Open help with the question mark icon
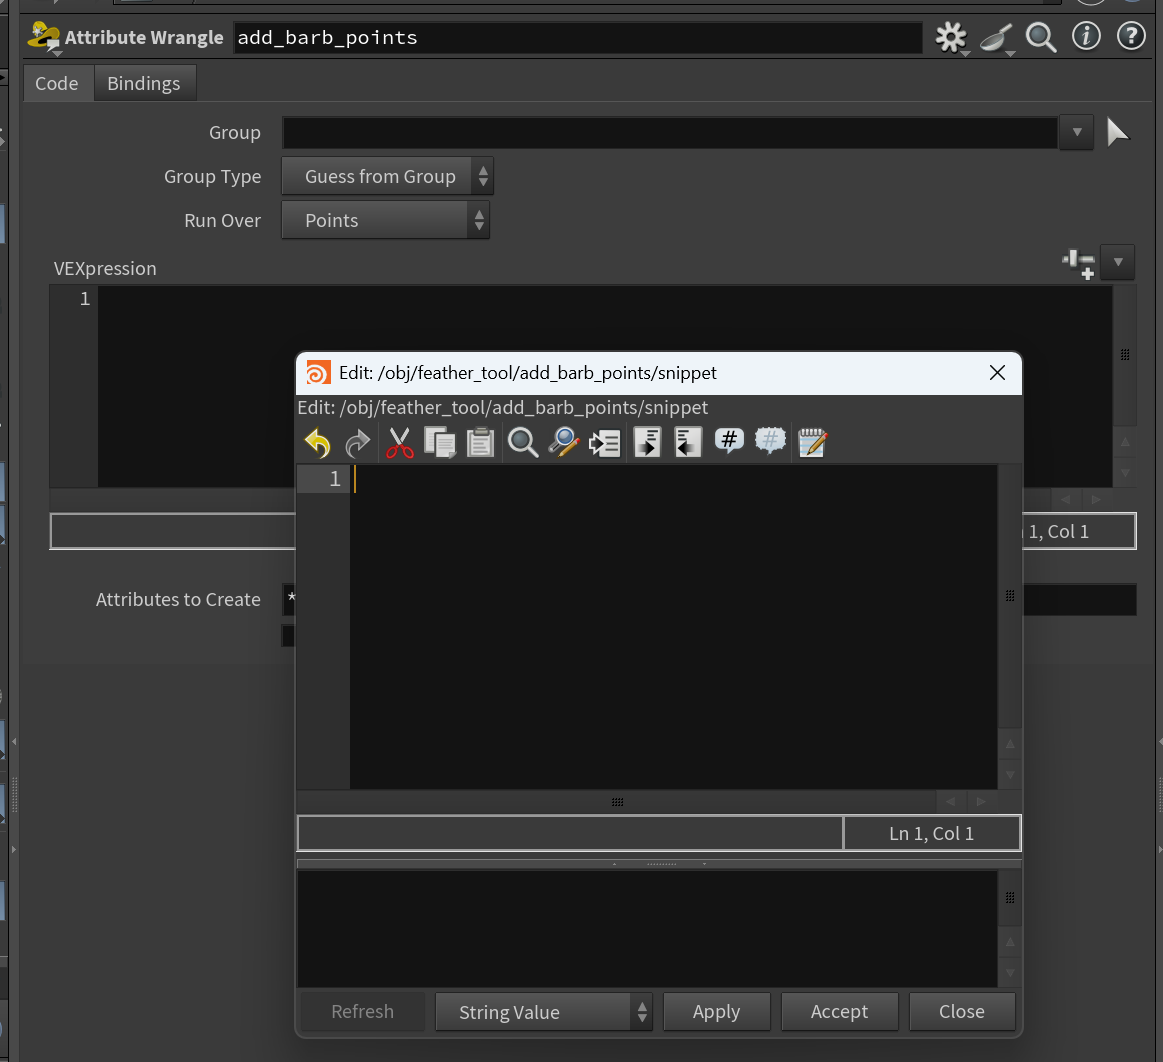Viewport: 1163px width, 1062px height. click(x=1131, y=36)
